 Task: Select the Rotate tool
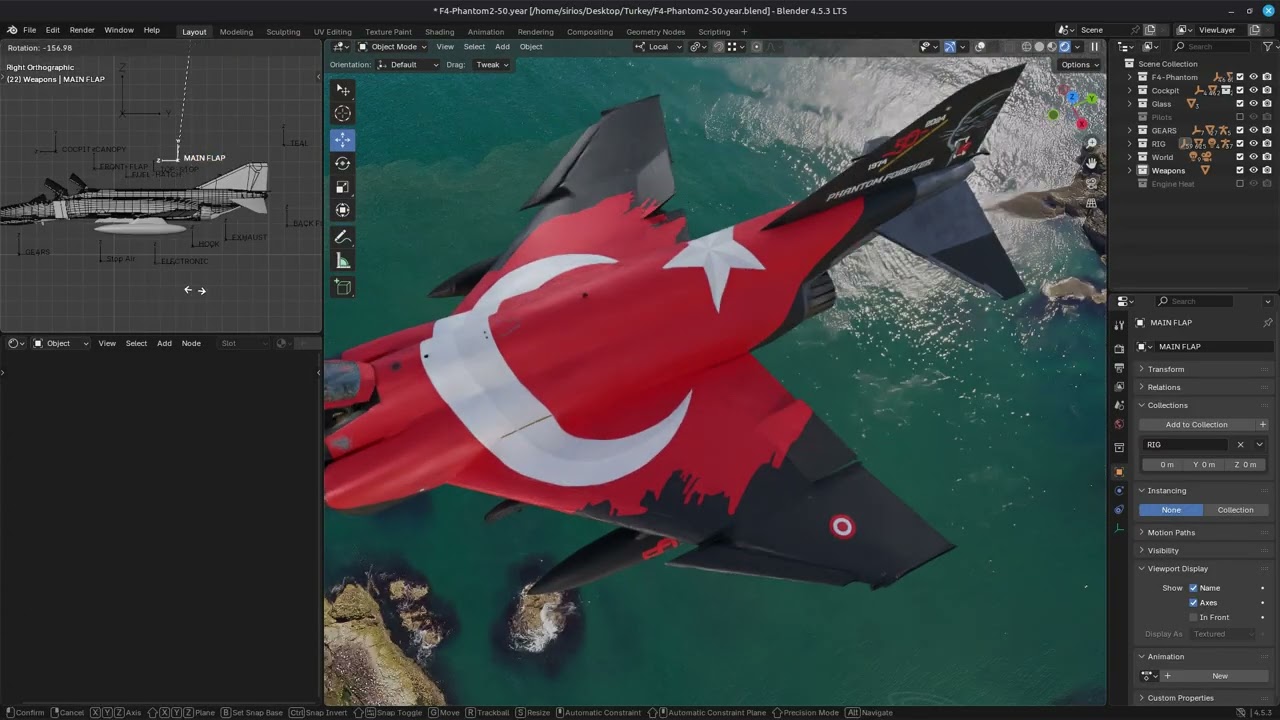coord(343,163)
